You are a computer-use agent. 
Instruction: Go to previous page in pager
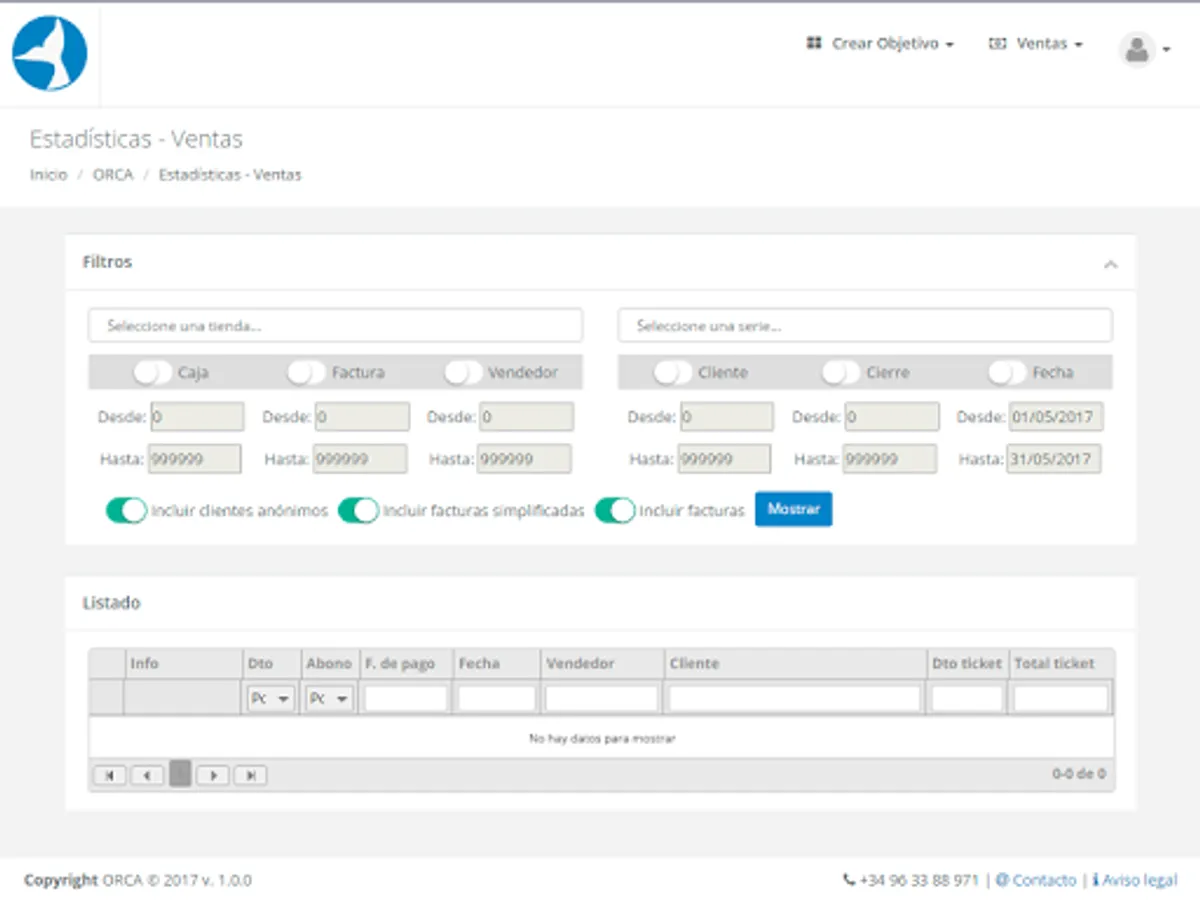(x=147, y=775)
